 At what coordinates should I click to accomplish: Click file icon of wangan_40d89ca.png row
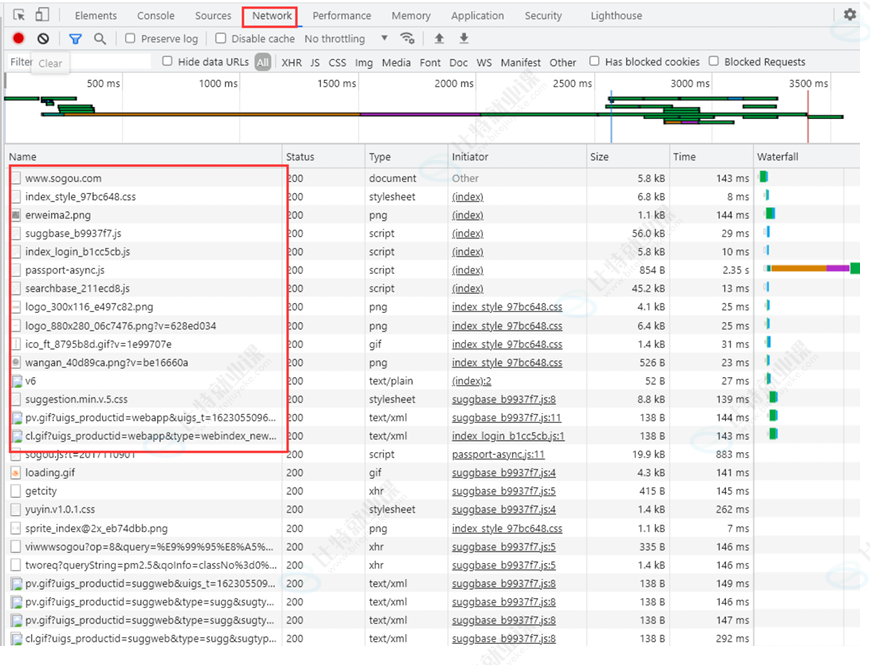tap(16, 362)
